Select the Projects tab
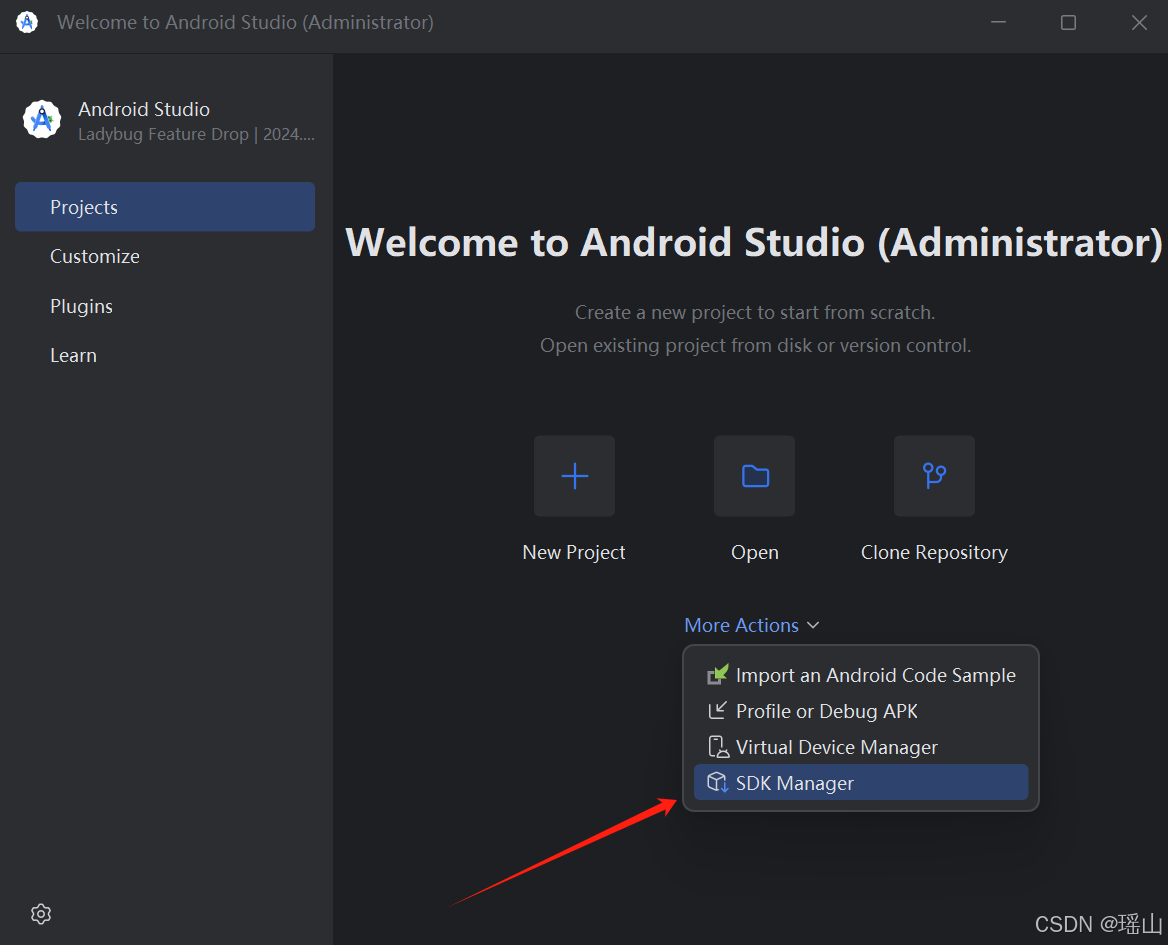Screen dimensions: 1168x945 click(x=165, y=207)
